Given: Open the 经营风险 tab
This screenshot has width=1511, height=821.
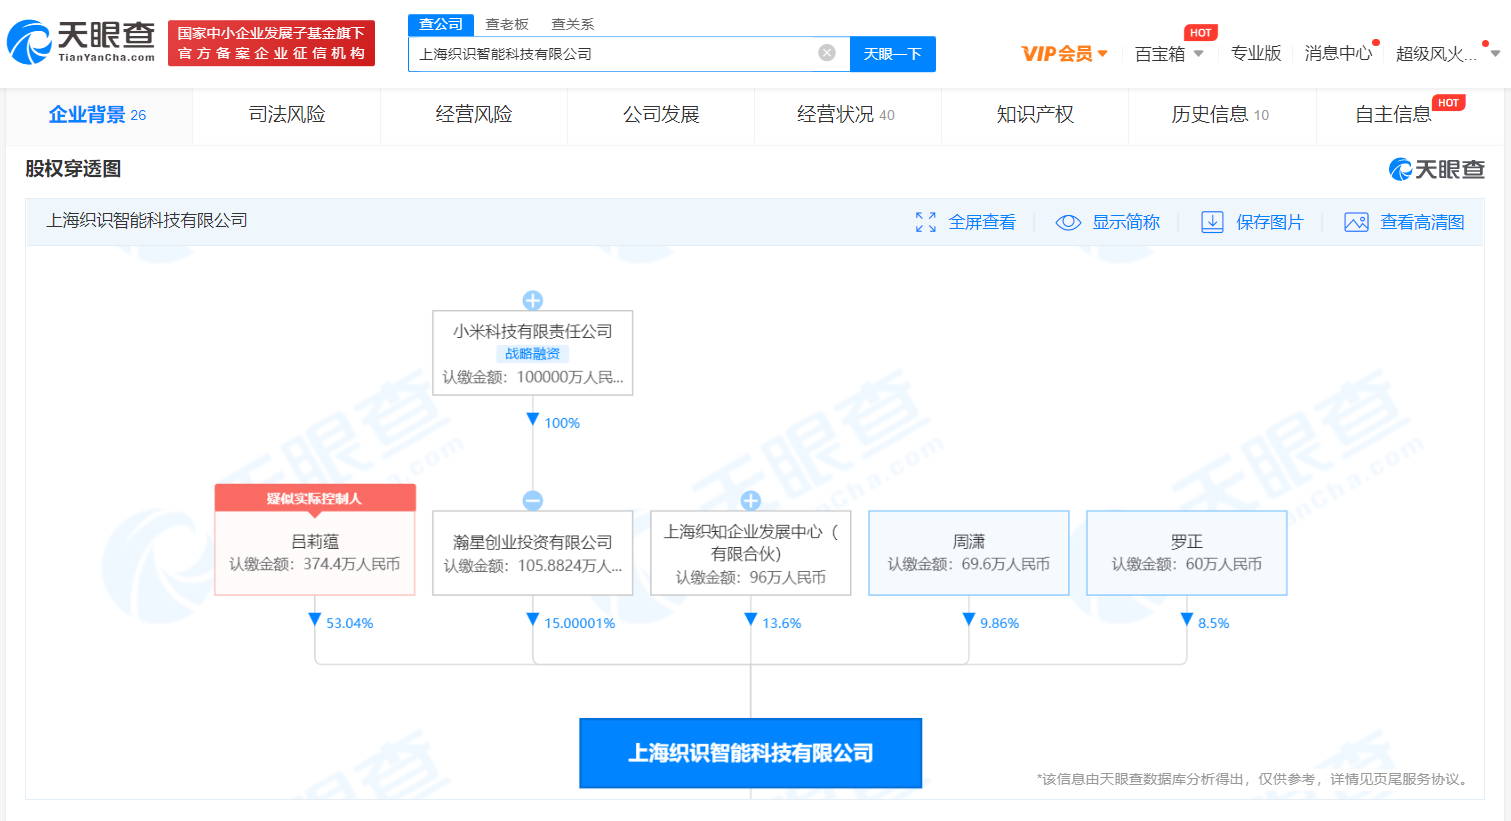Looking at the screenshot, I should click(474, 115).
